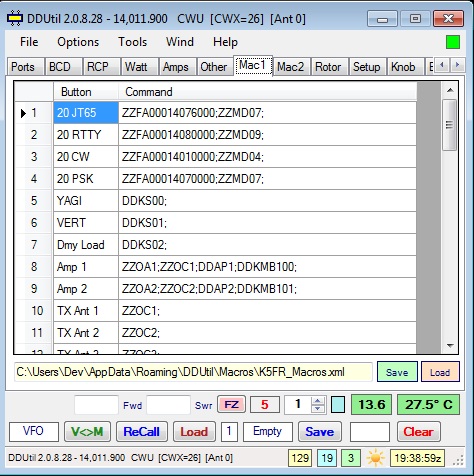Click the 19:38:59z clock display
This screenshot has width=474, height=476.
click(x=418, y=458)
